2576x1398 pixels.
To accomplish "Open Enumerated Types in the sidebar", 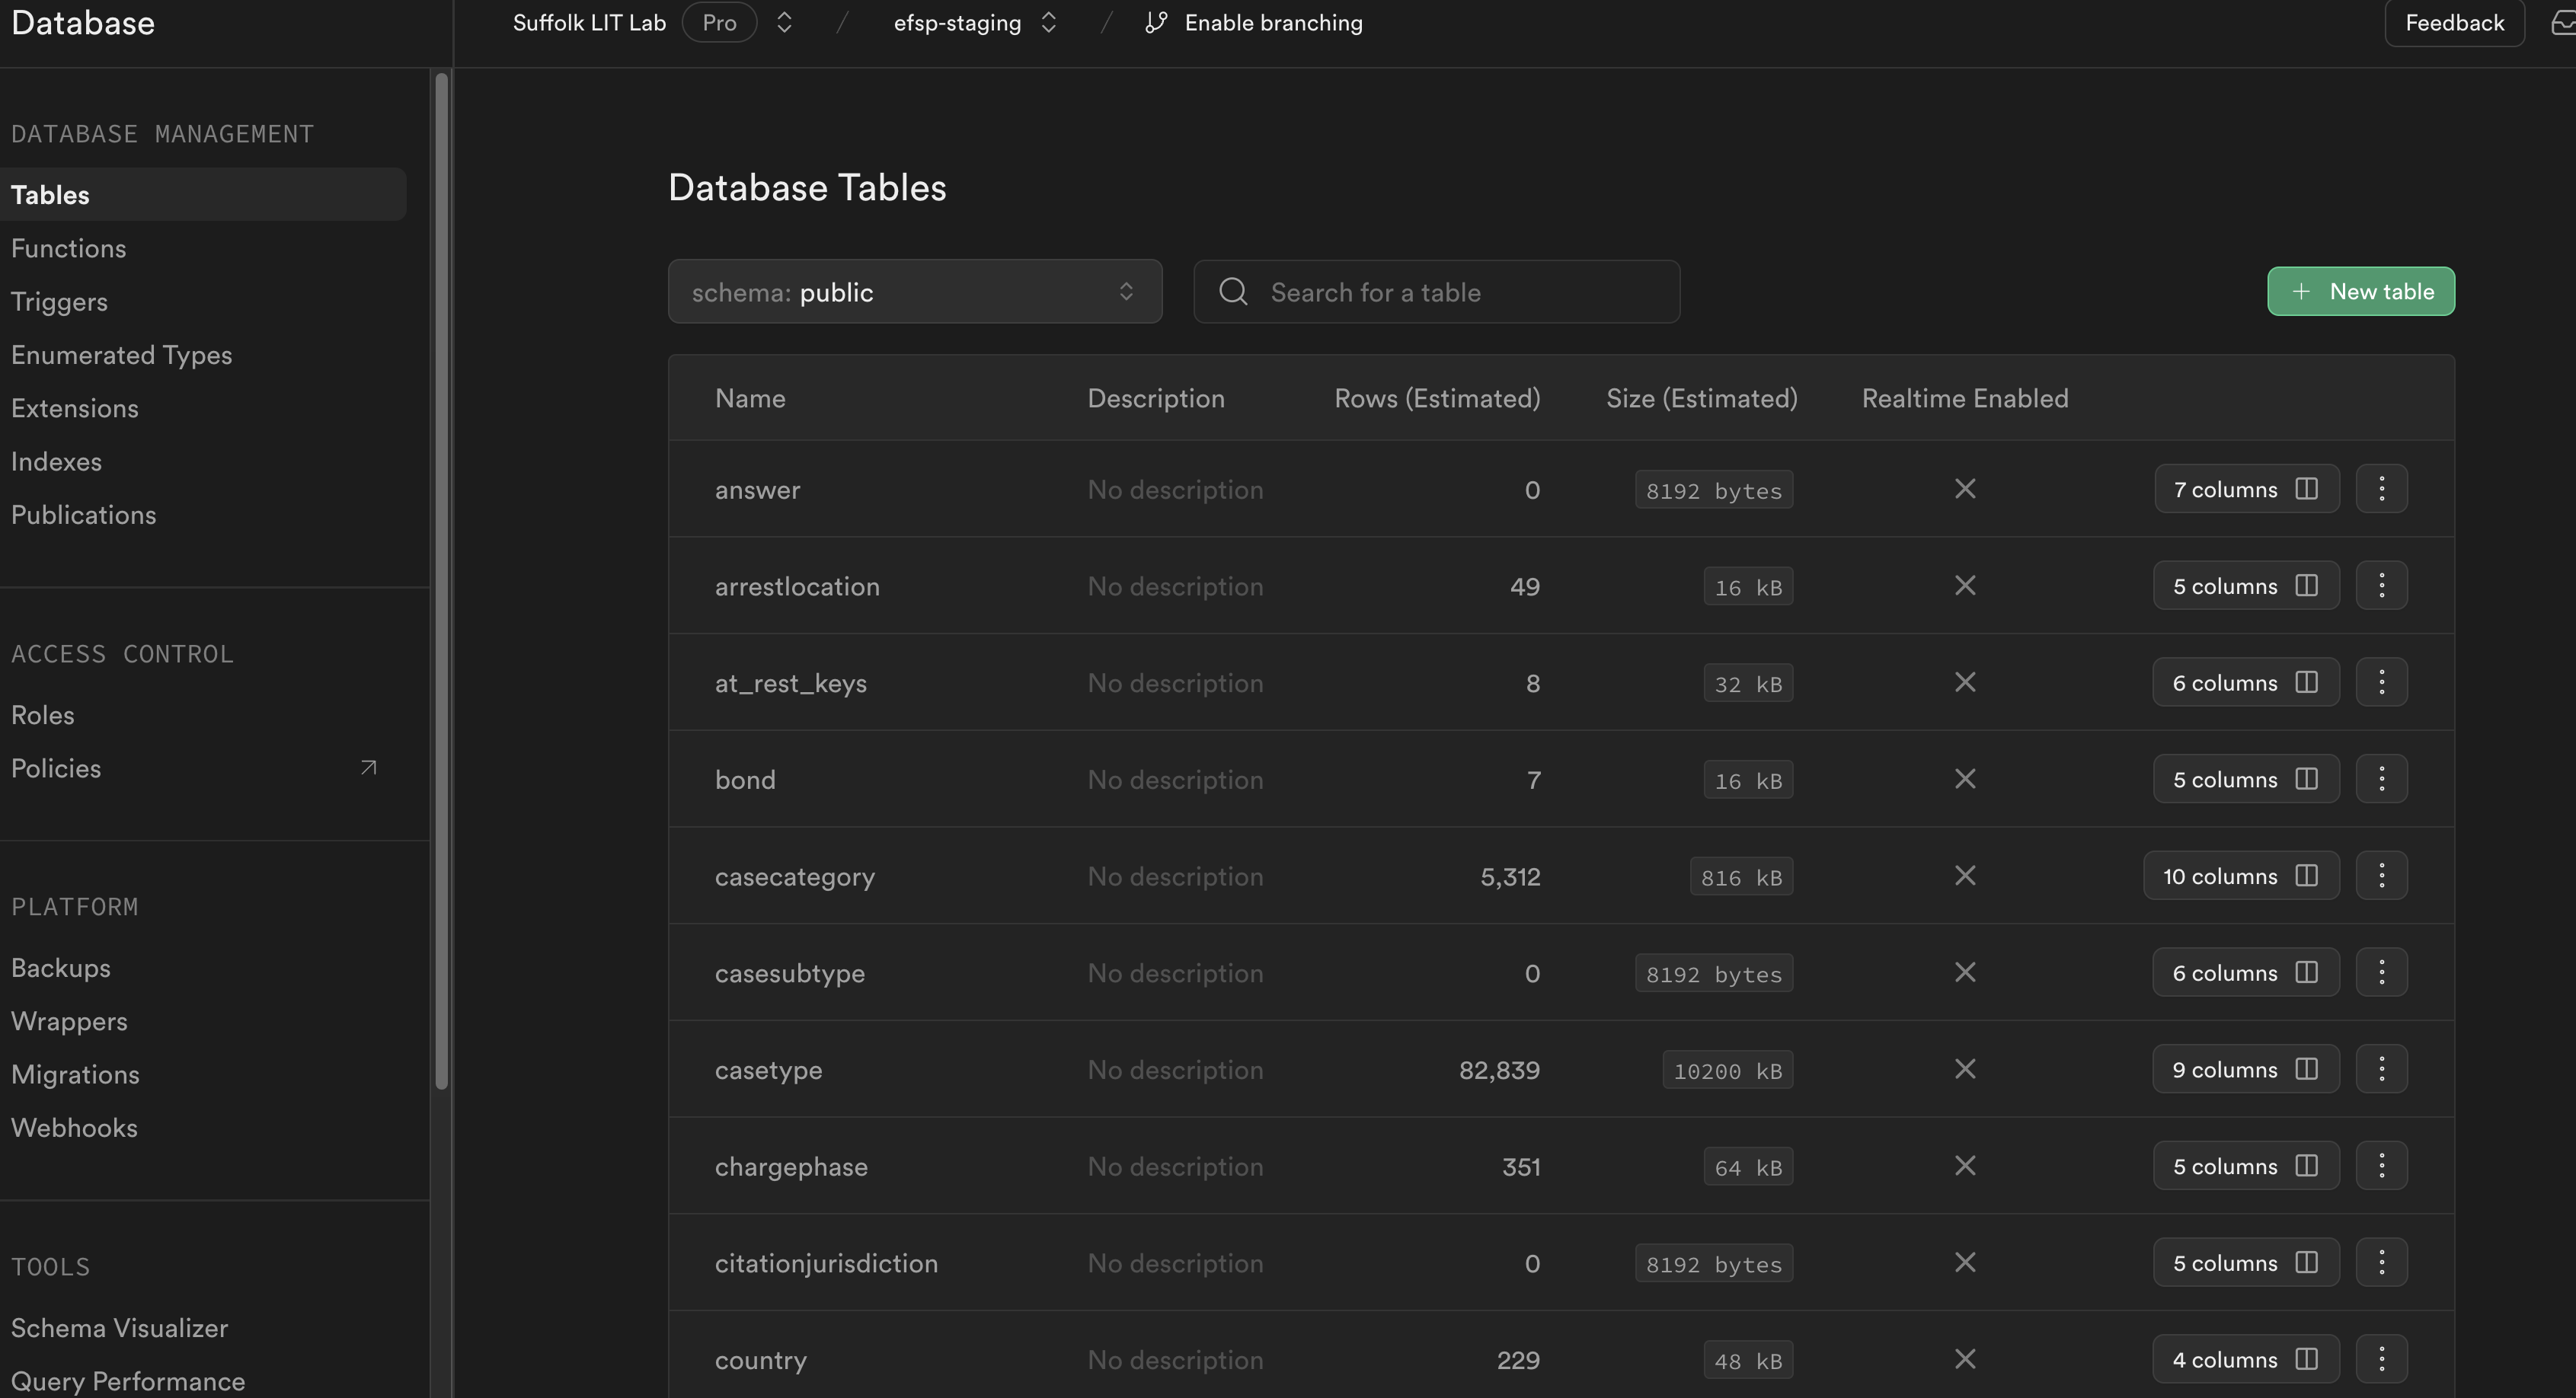I will click(x=121, y=355).
